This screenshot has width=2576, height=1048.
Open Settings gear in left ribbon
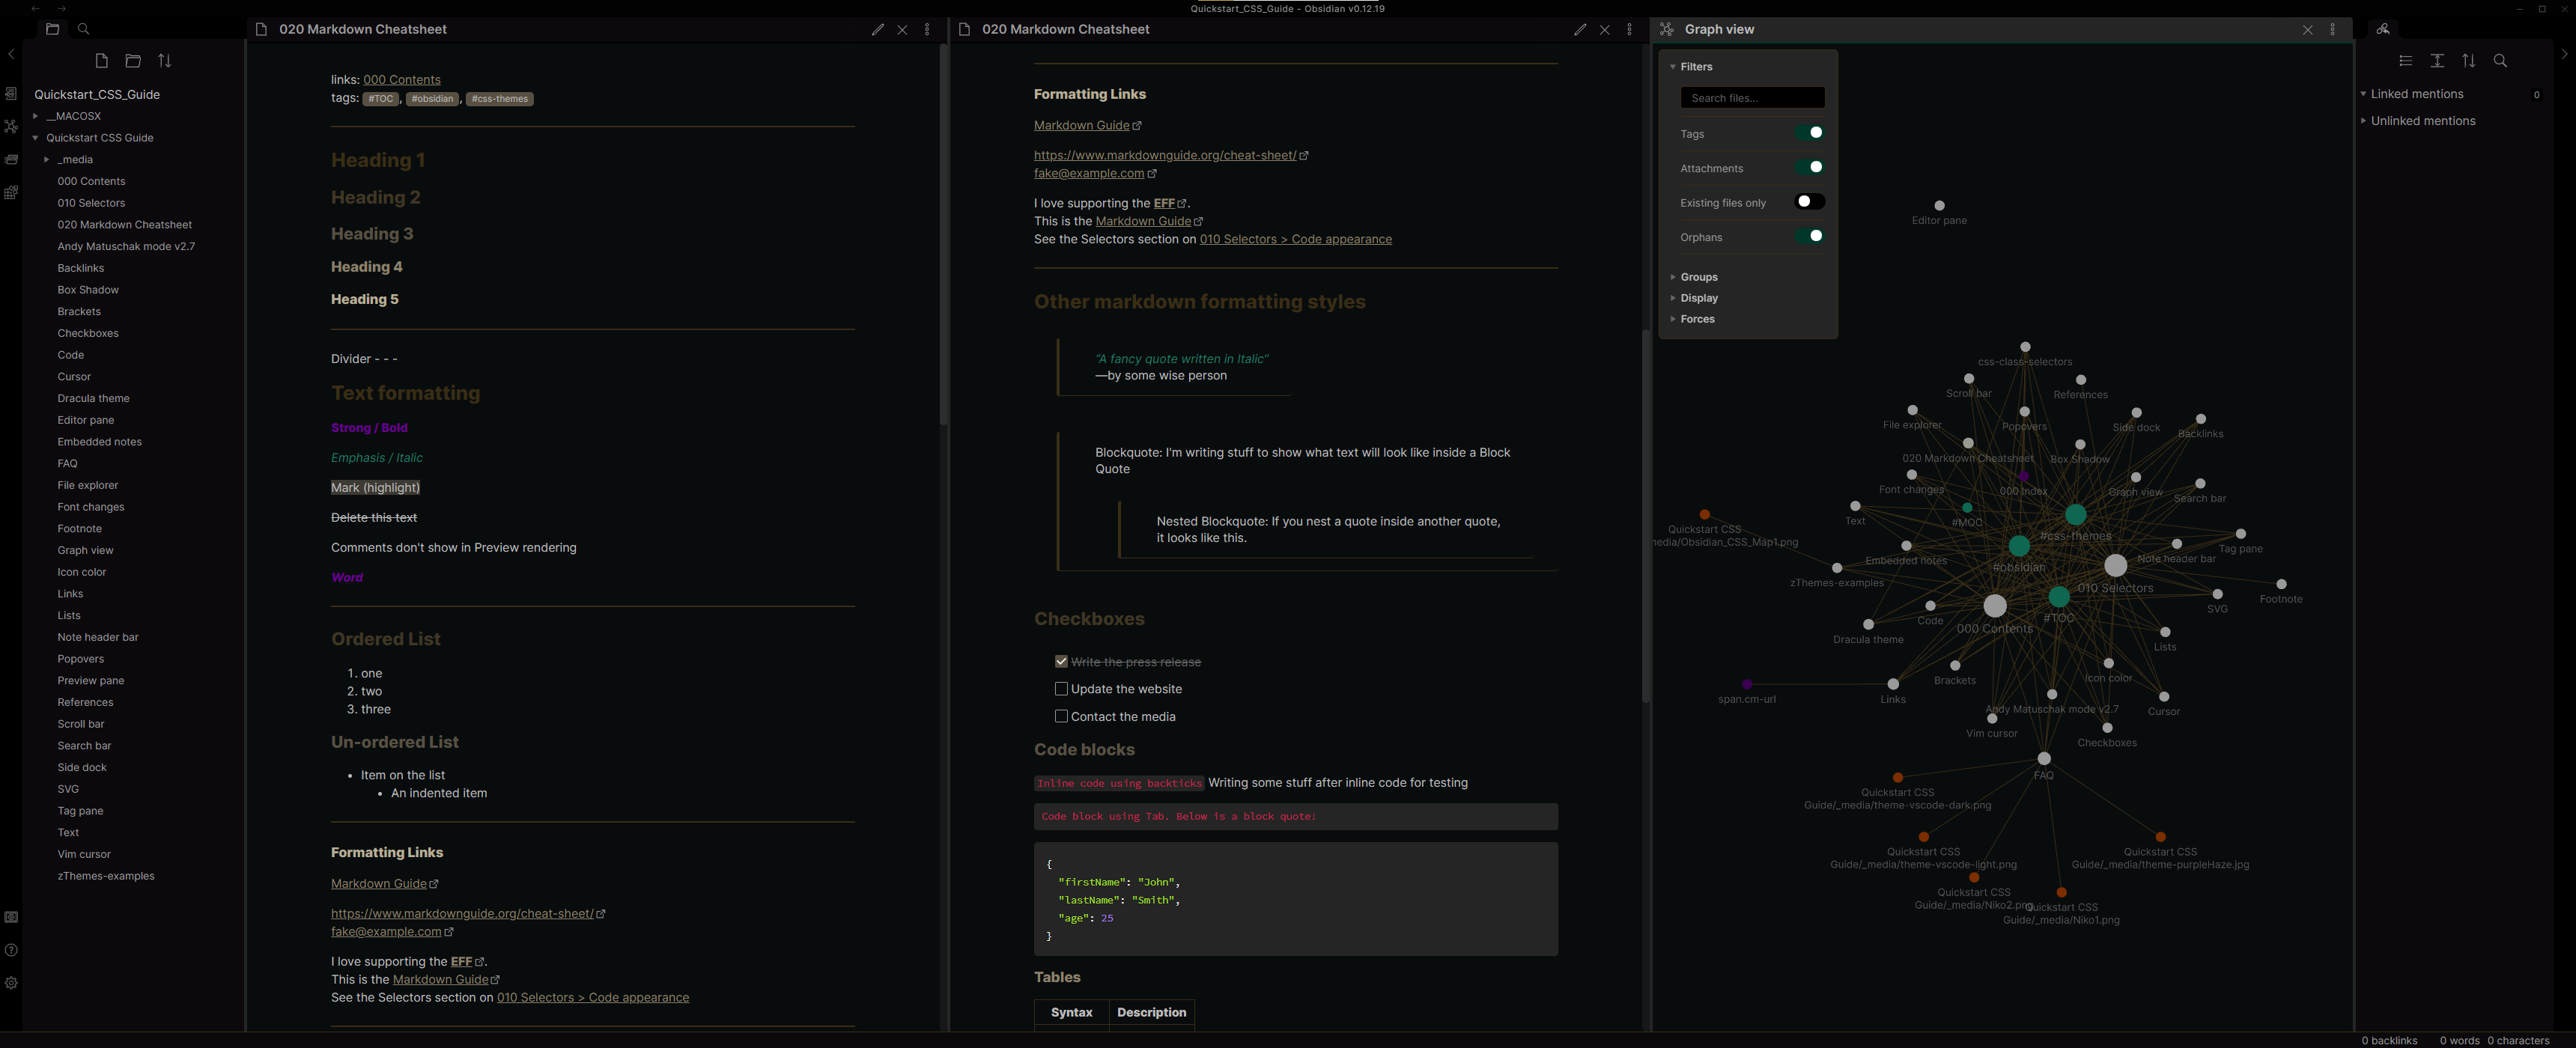(x=11, y=983)
